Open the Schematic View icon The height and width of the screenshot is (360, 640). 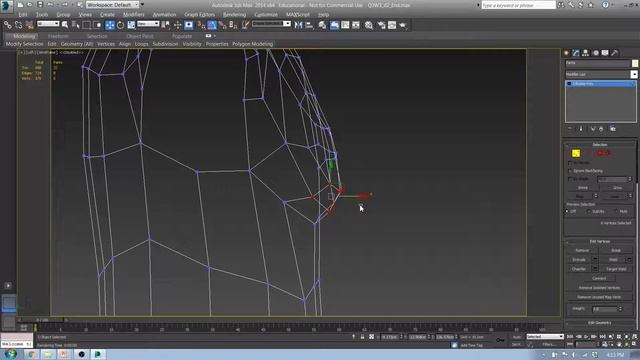(x=356, y=25)
